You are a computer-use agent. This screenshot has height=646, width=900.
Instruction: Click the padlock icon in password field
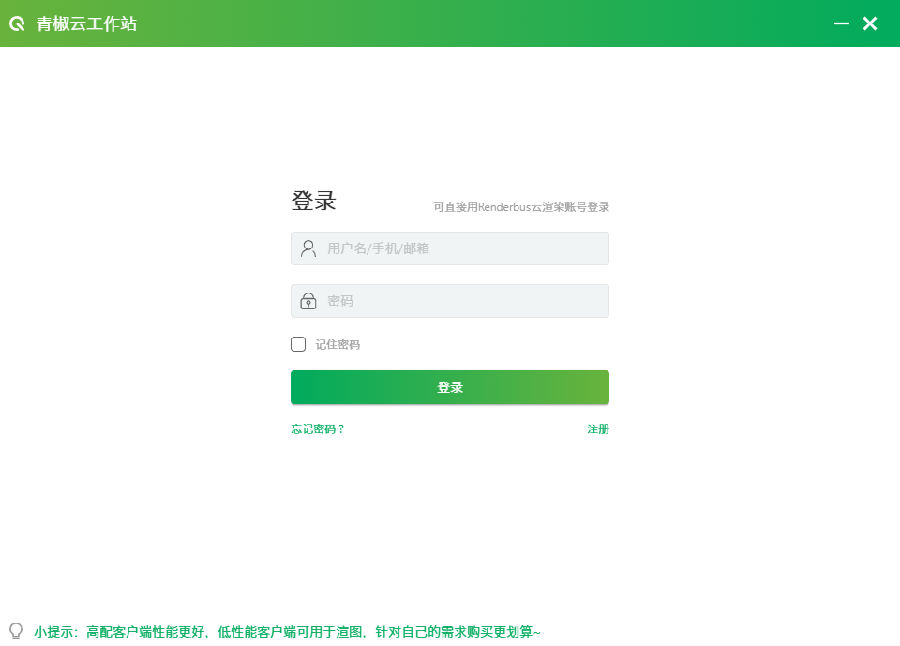[308, 301]
